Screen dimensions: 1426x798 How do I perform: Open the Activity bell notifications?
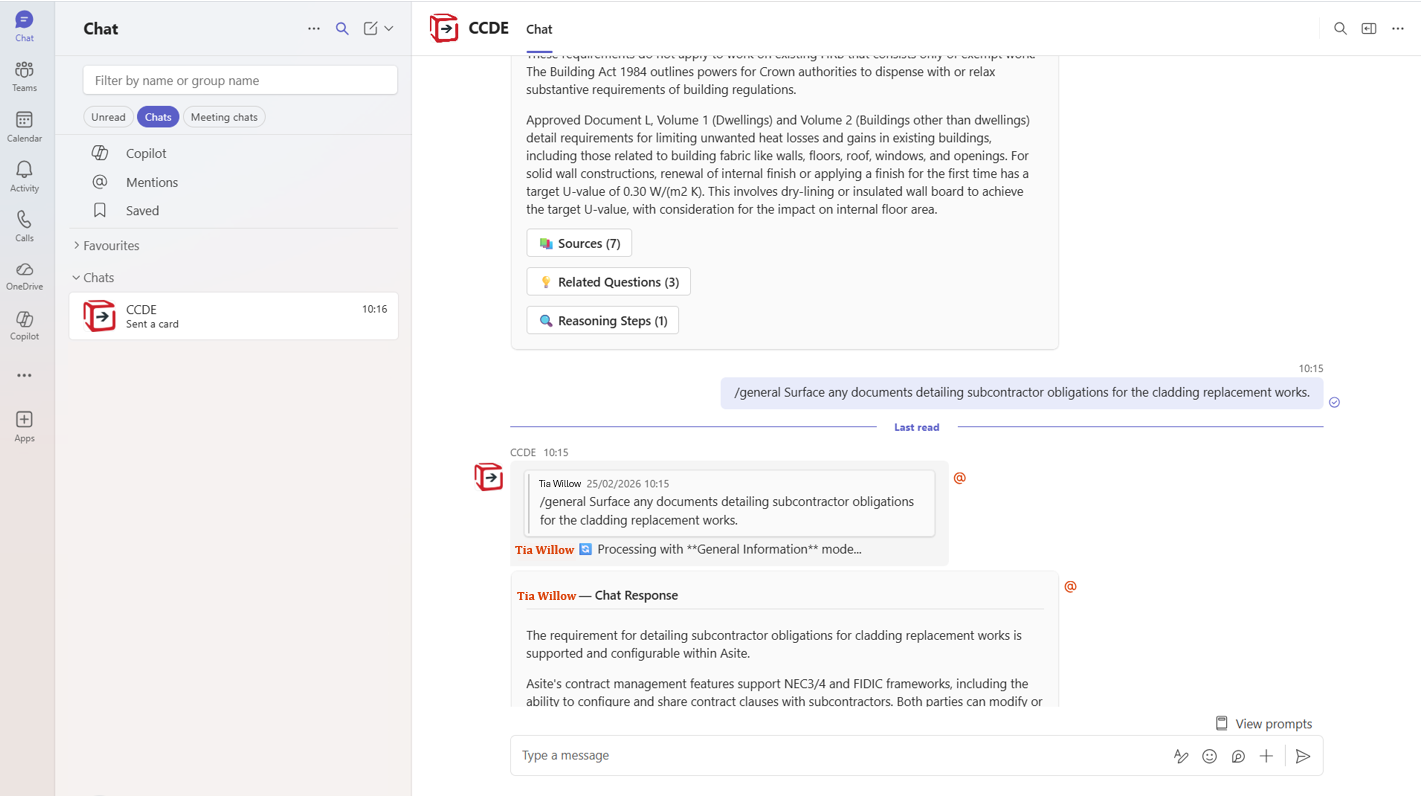(x=24, y=176)
